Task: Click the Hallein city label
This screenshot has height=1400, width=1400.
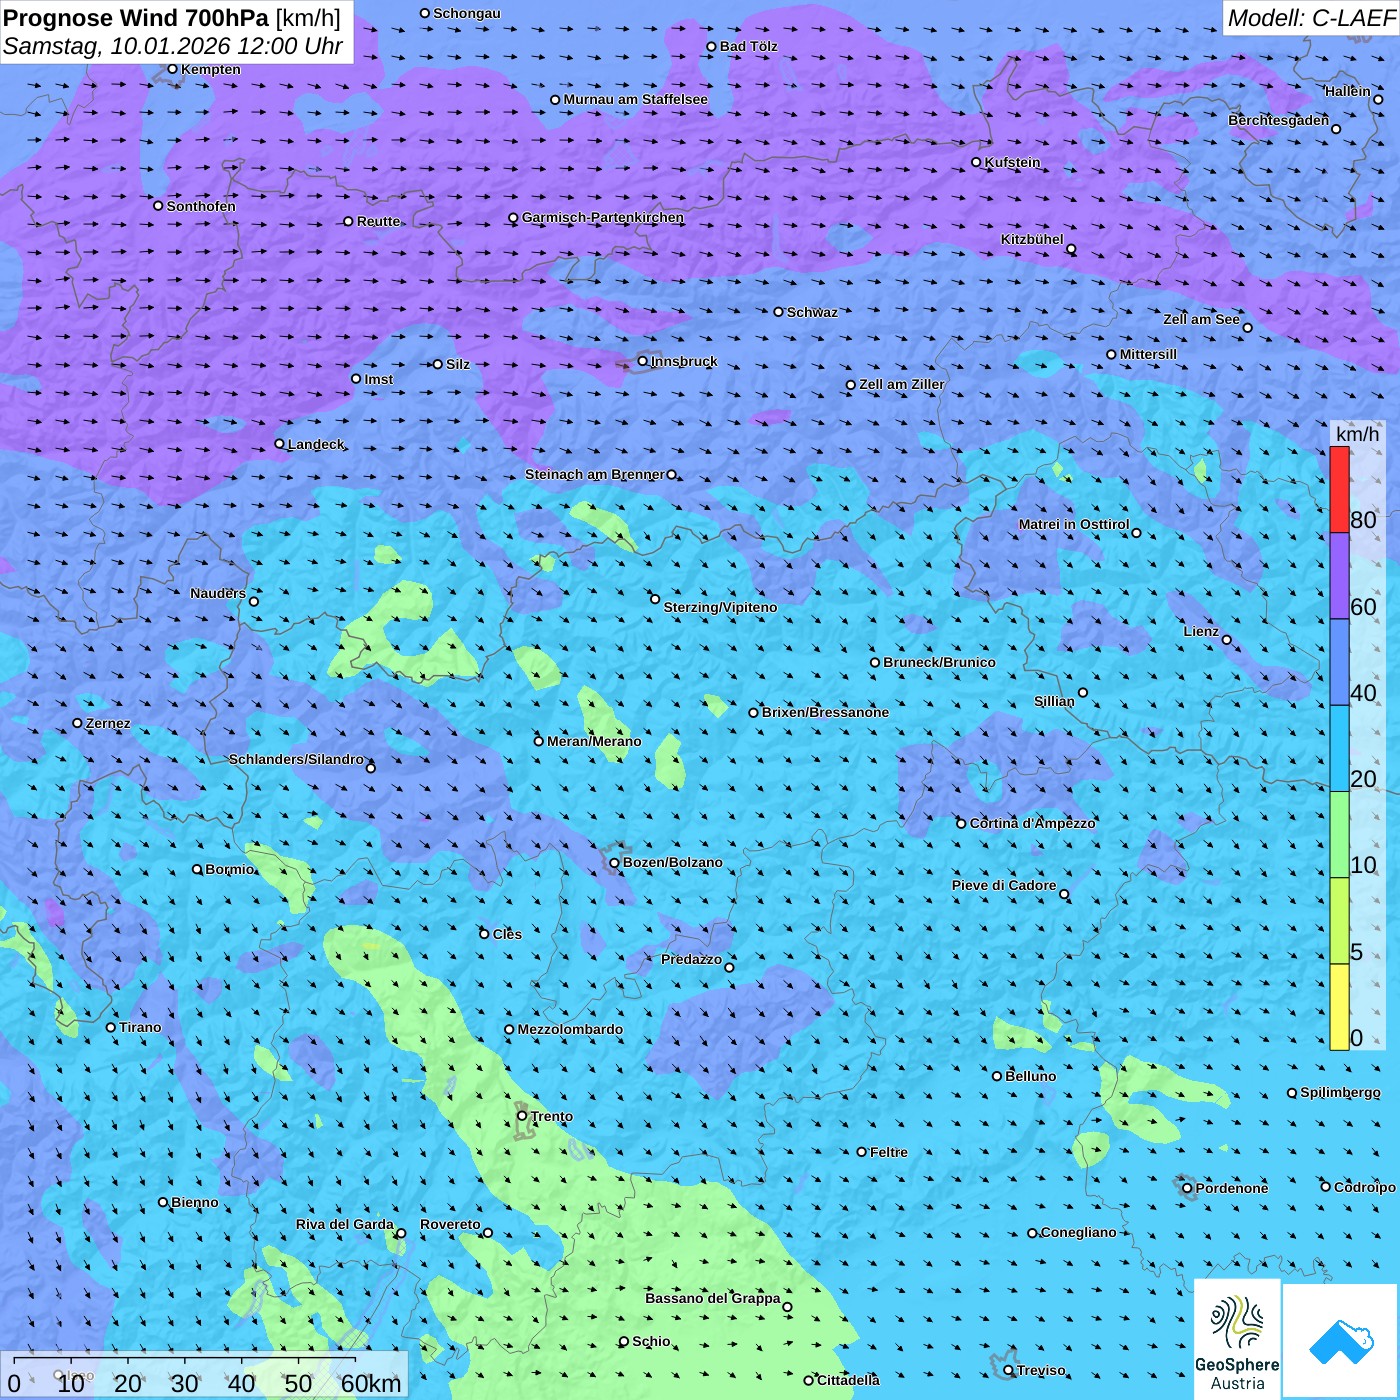Action: (x=1348, y=91)
